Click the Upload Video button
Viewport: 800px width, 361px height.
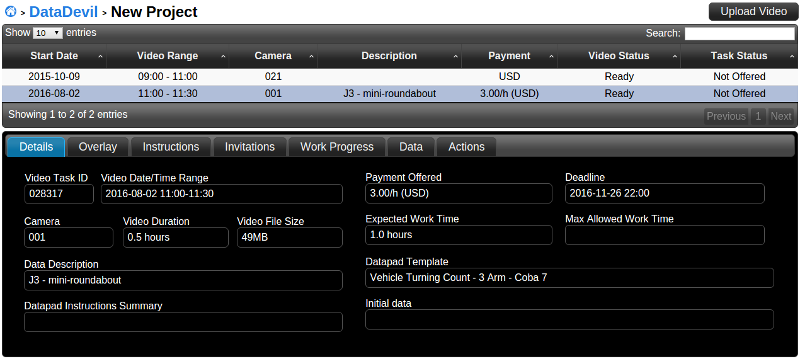753,11
